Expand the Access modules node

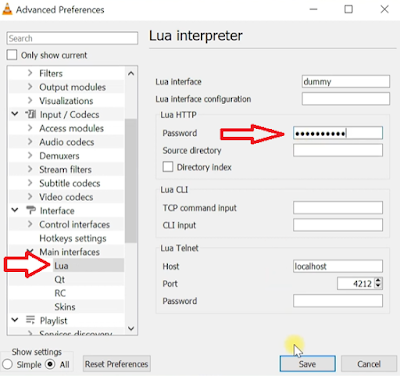pos(30,128)
